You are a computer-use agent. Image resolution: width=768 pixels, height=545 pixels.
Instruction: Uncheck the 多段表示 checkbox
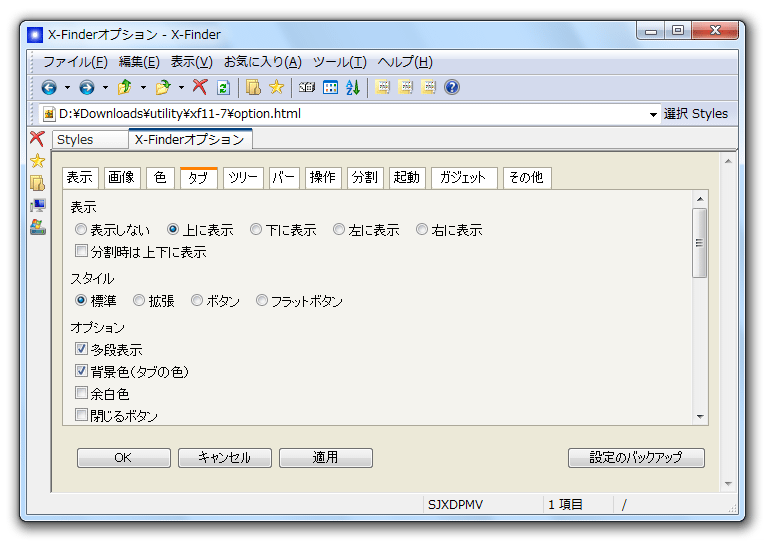(81, 349)
